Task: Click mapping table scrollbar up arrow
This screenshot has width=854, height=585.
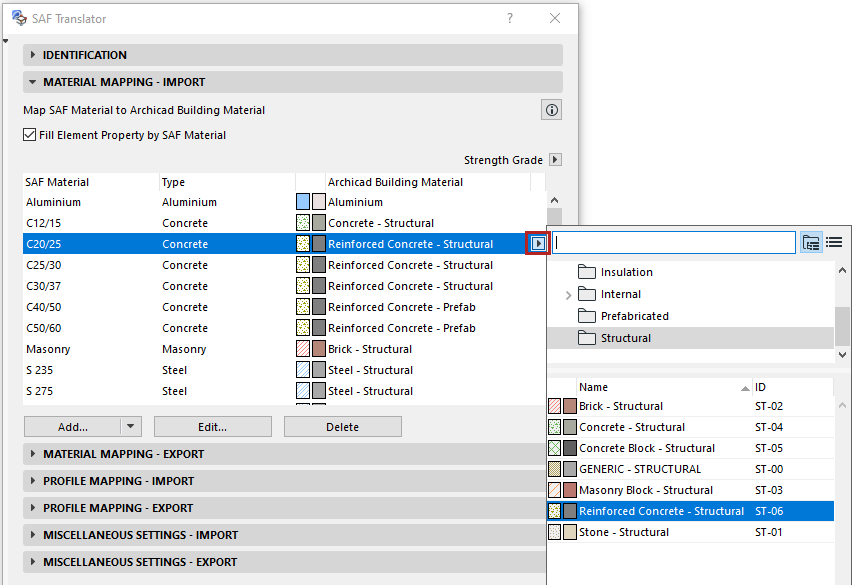Action: pyautogui.click(x=554, y=200)
